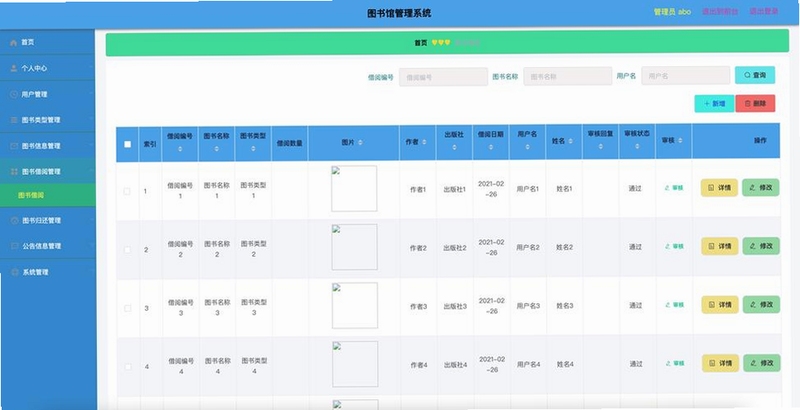Click 修改 button for row 1
This screenshot has height=410, width=800.
pos(761,187)
